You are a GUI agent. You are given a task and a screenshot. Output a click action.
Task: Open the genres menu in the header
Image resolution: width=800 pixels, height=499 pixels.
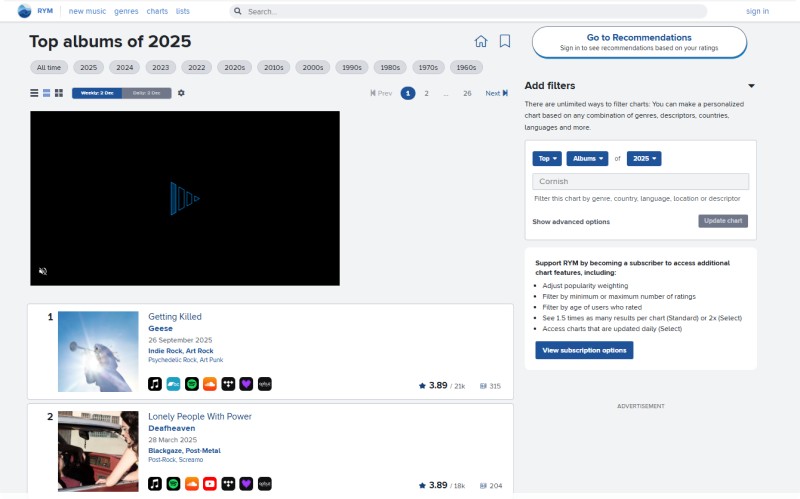(x=126, y=11)
